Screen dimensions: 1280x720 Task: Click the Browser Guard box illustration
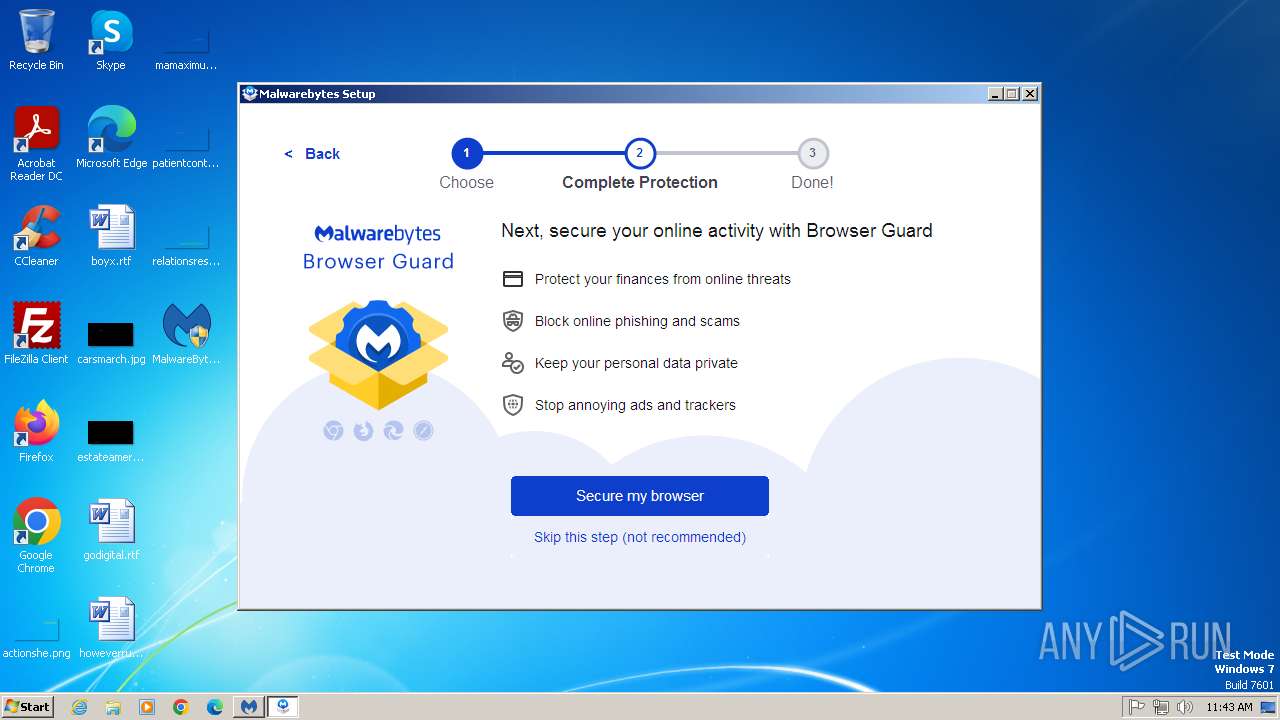pos(378,354)
